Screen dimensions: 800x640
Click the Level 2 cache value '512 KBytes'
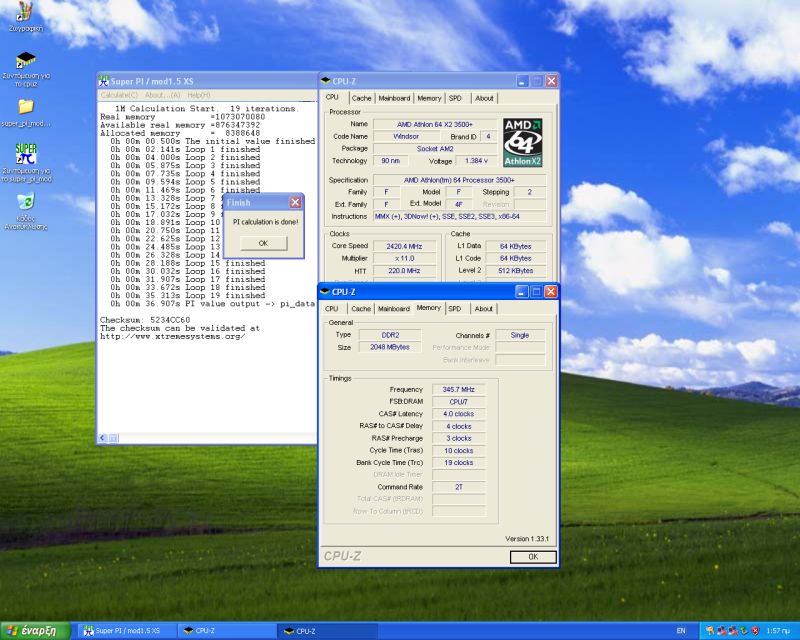(515, 270)
